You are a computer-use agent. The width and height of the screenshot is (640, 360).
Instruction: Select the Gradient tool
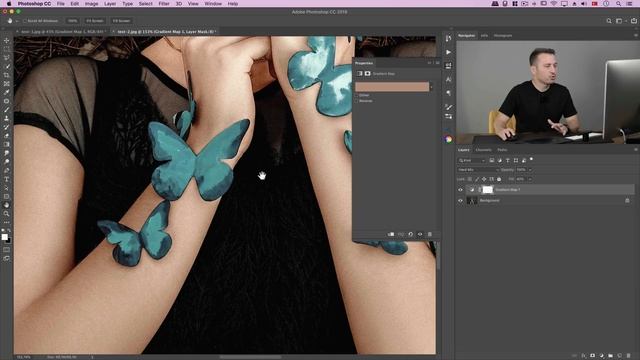tap(7, 144)
